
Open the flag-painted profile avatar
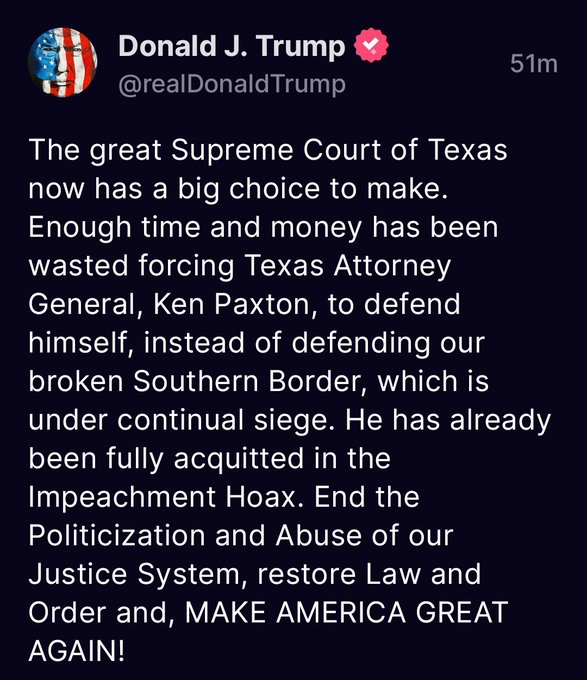tap(62, 62)
